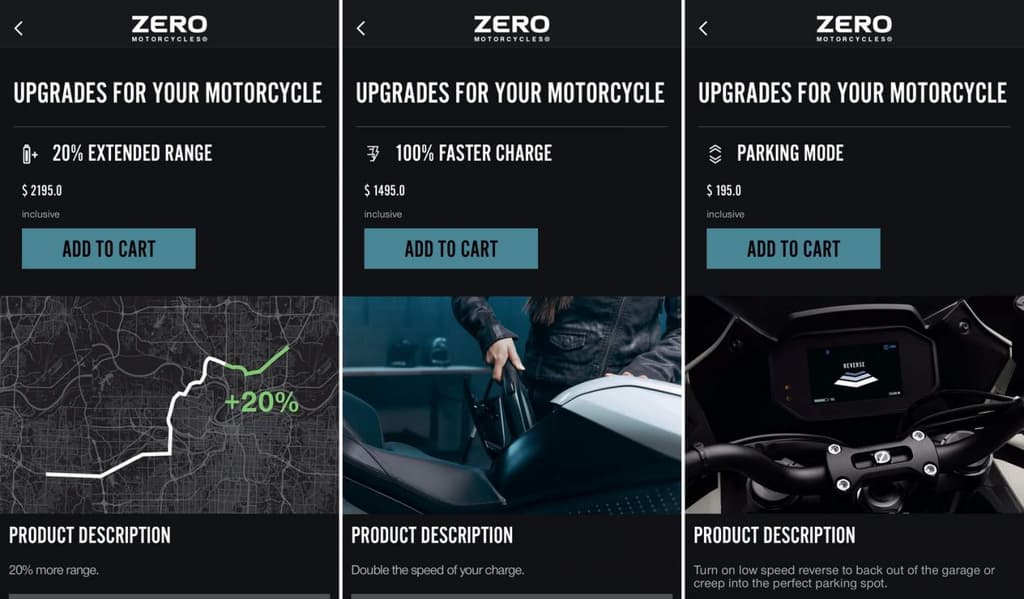
Task: Tap the layered chevrons Parking Mode icon
Action: [714, 154]
